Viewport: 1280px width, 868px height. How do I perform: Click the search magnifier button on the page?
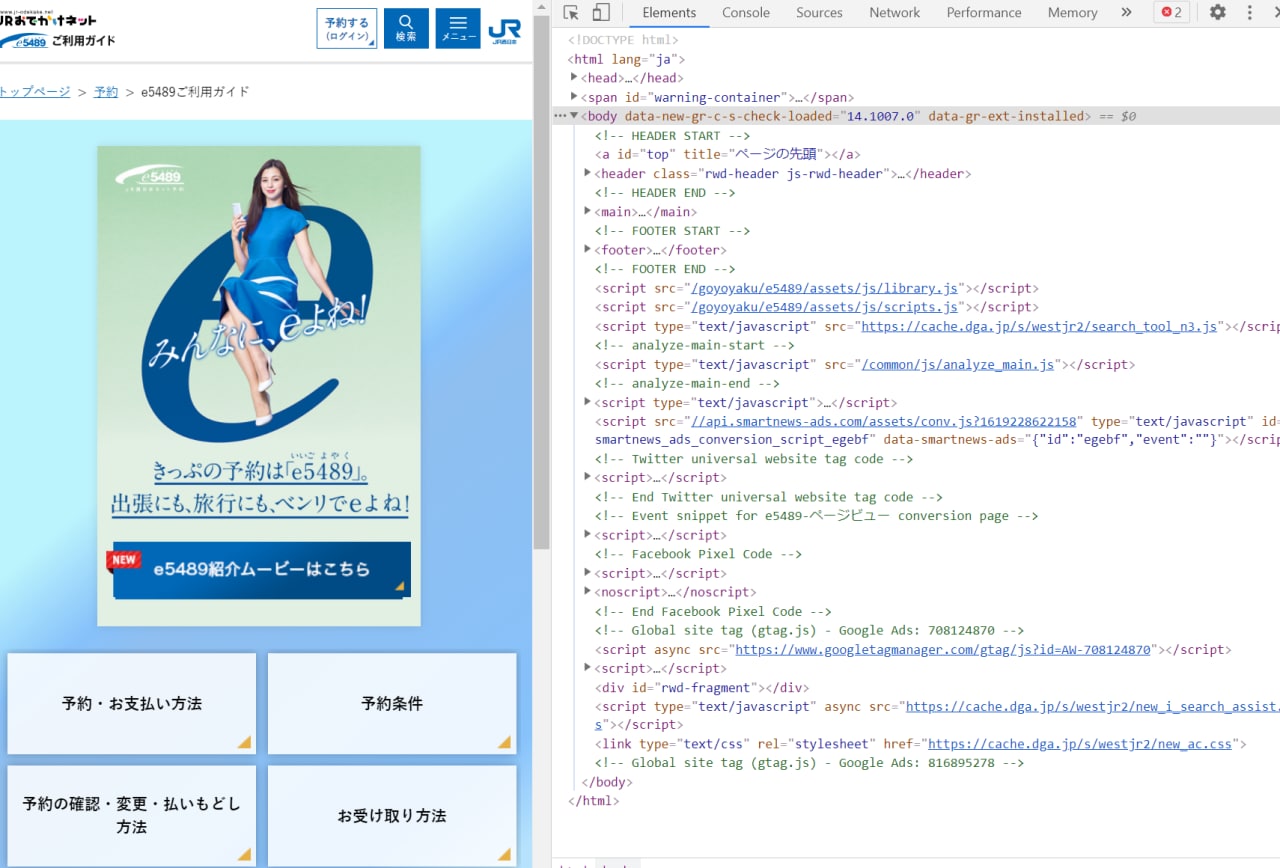click(406, 28)
